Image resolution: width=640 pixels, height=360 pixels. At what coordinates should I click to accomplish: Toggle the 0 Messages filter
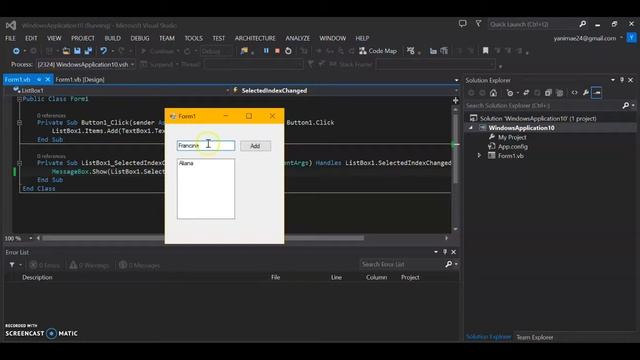point(139,265)
